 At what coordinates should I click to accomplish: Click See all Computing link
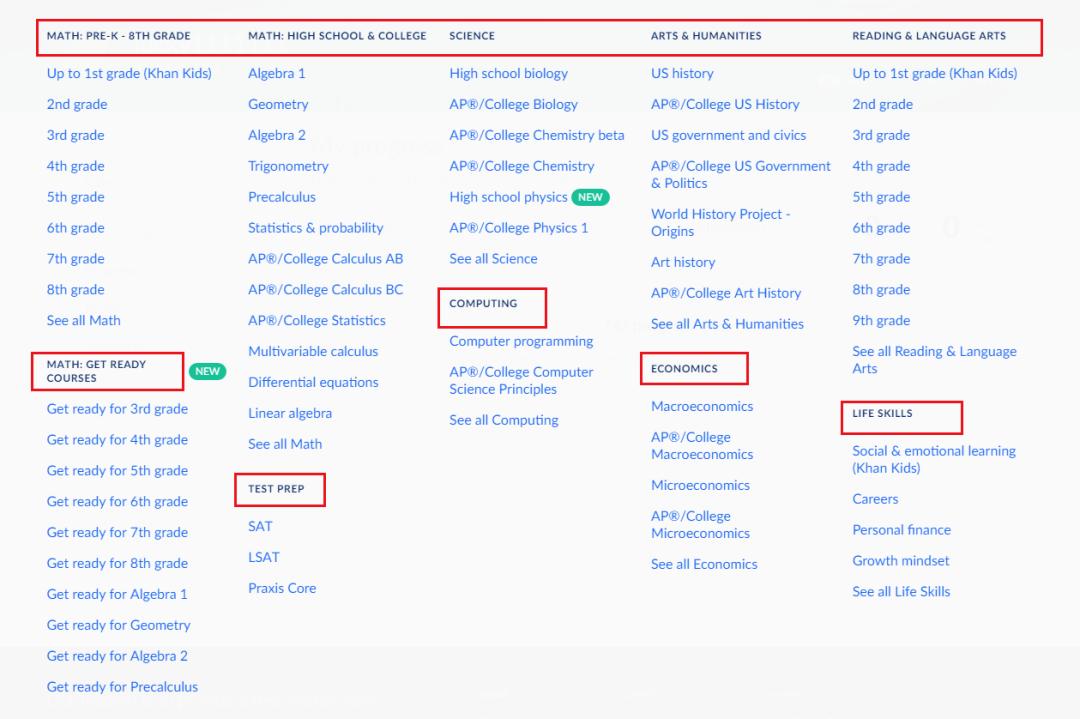coord(504,420)
